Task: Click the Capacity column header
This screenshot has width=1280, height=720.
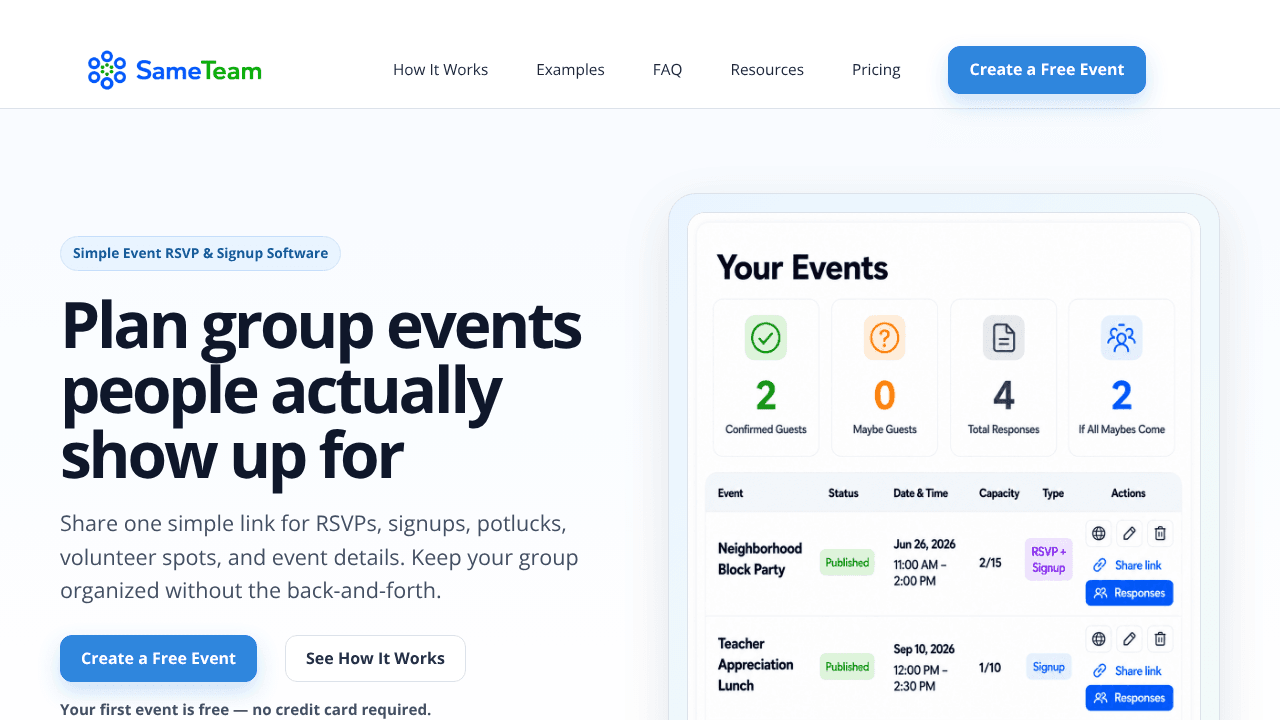Action: (999, 493)
